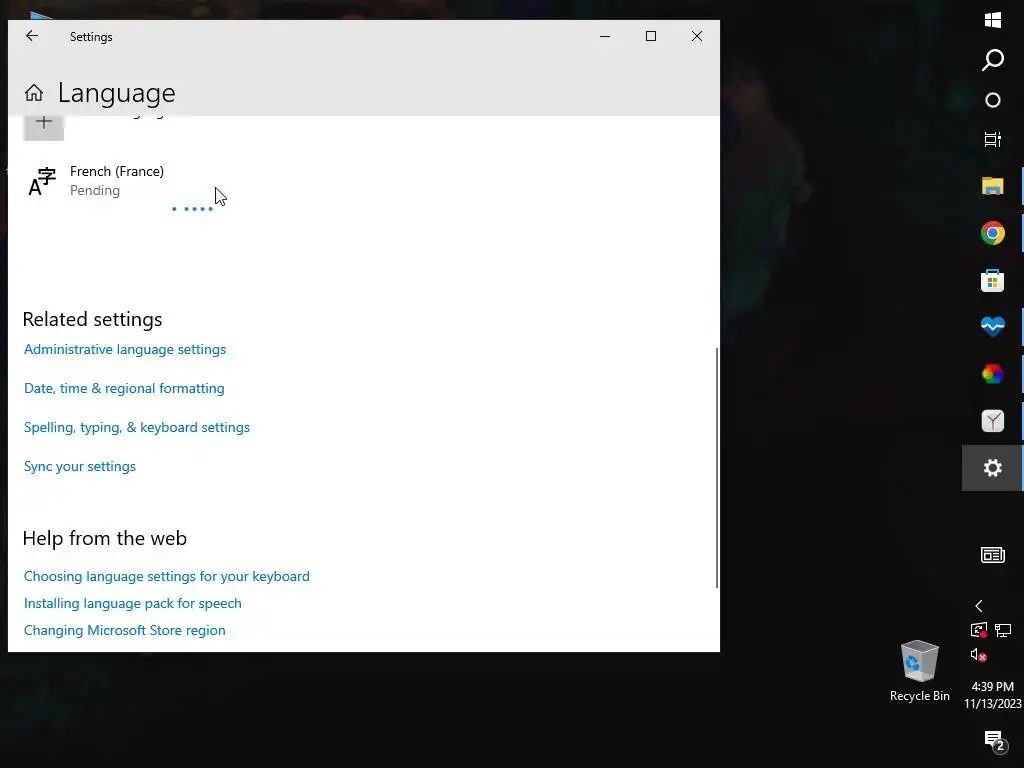The width and height of the screenshot is (1024, 768).
Task: Open Installing language pack for speech link
Action: click(133, 603)
